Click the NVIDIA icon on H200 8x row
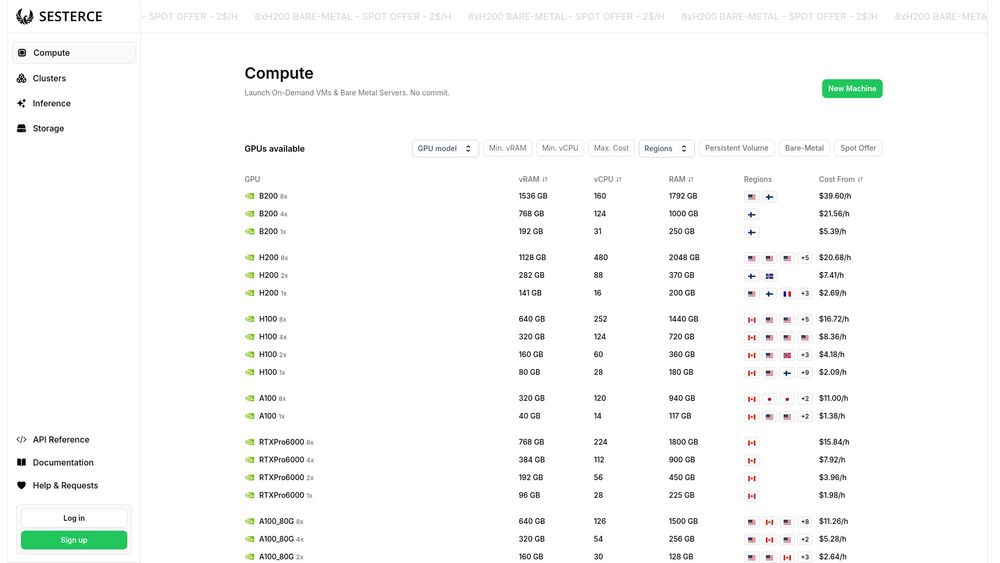This screenshot has width=1000, height=563. (249, 258)
